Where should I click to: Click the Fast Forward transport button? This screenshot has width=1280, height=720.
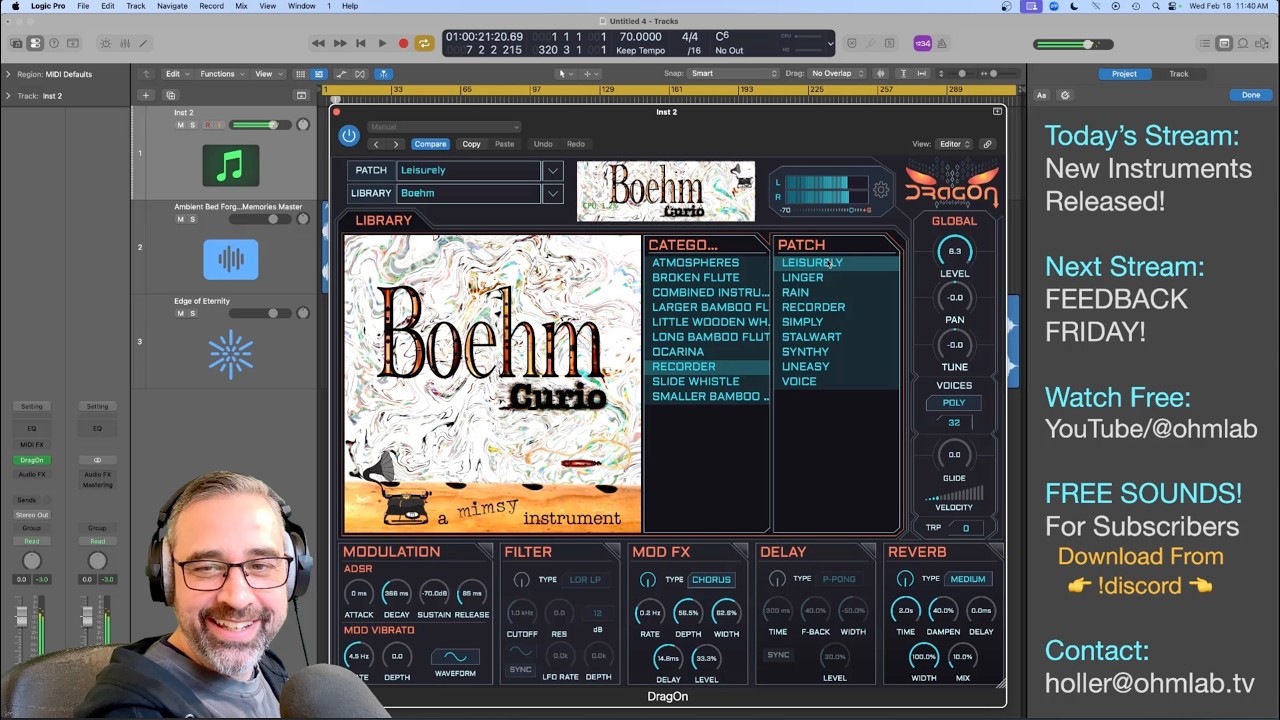coord(339,43)
